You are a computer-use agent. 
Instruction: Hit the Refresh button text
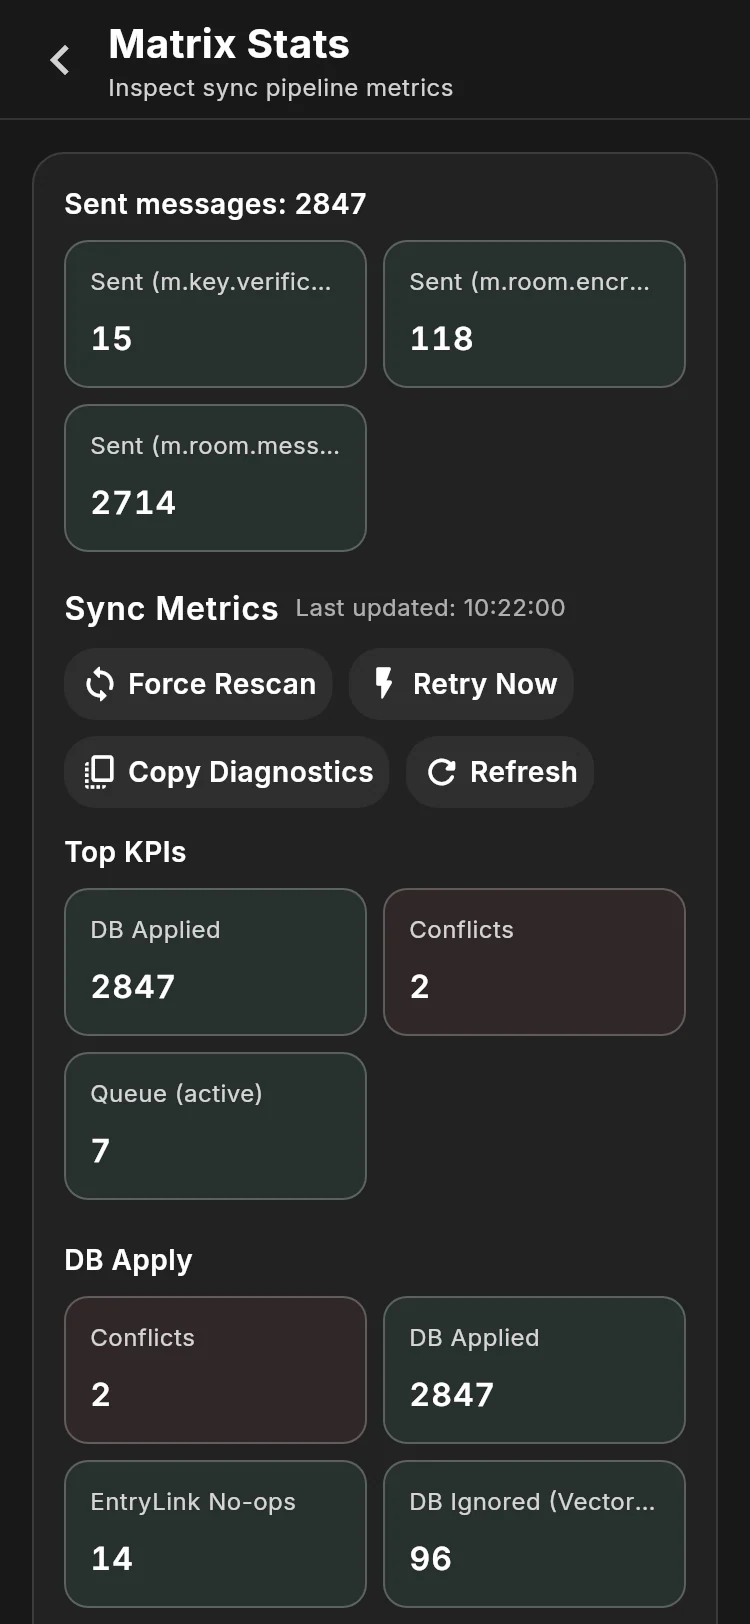point(524,772)
